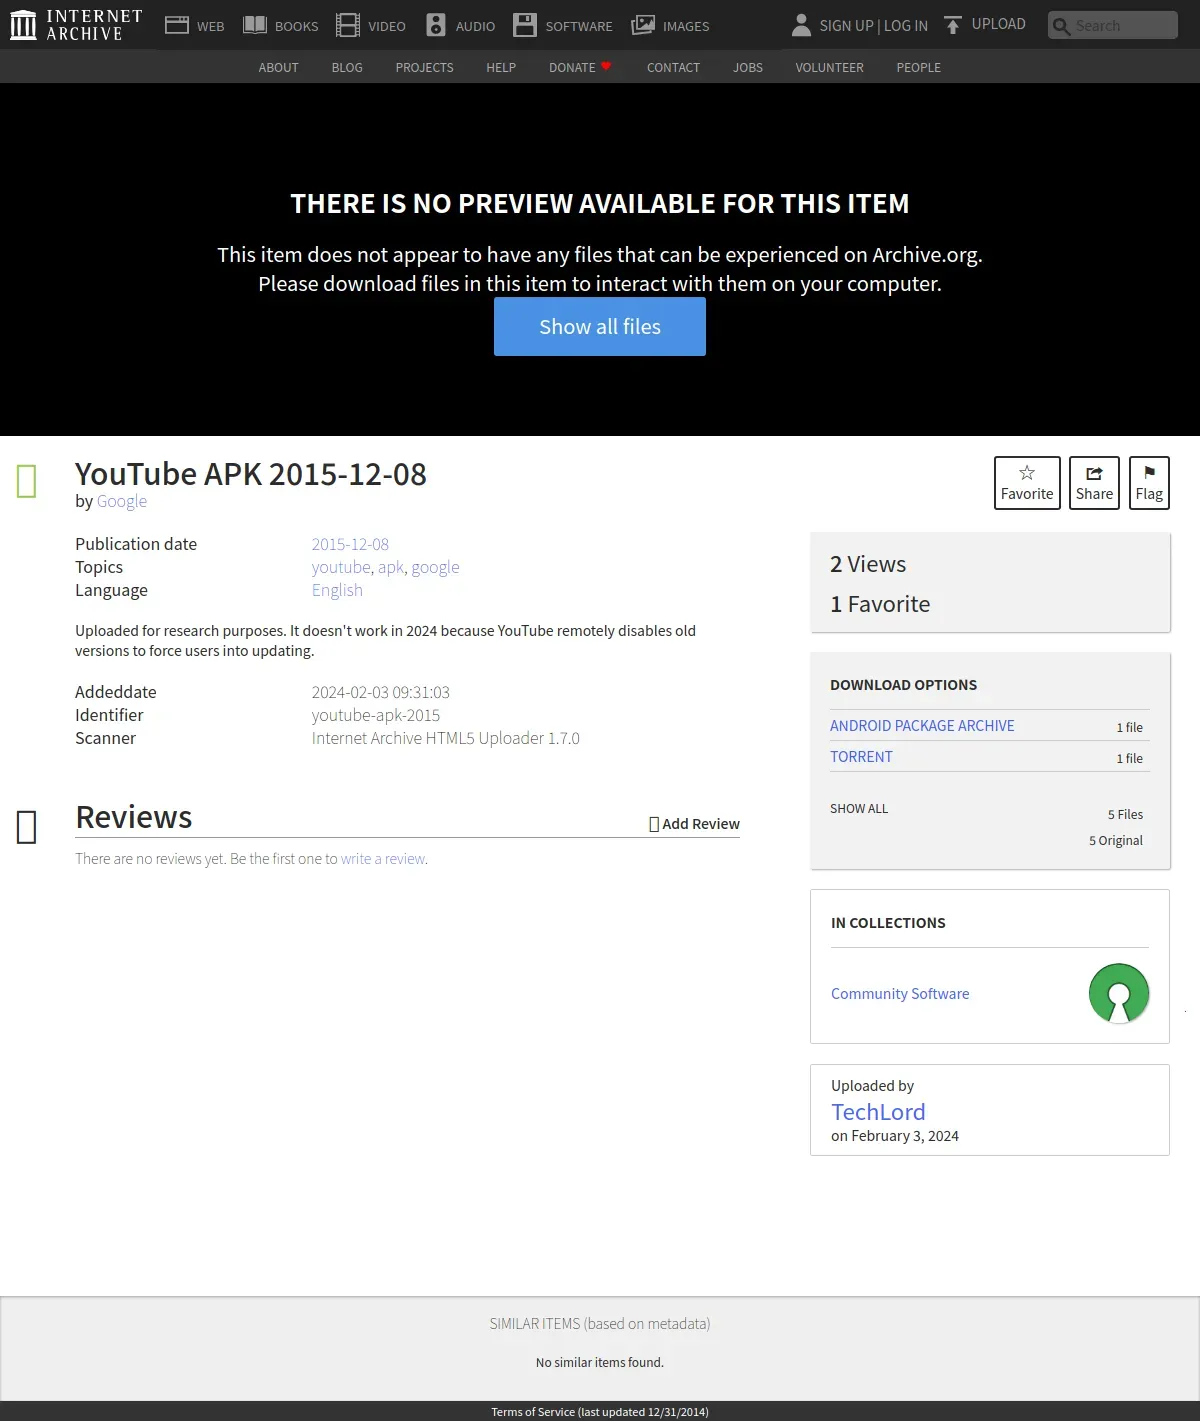
Task: Click the upload arrow icon
Action: point(953,25)
